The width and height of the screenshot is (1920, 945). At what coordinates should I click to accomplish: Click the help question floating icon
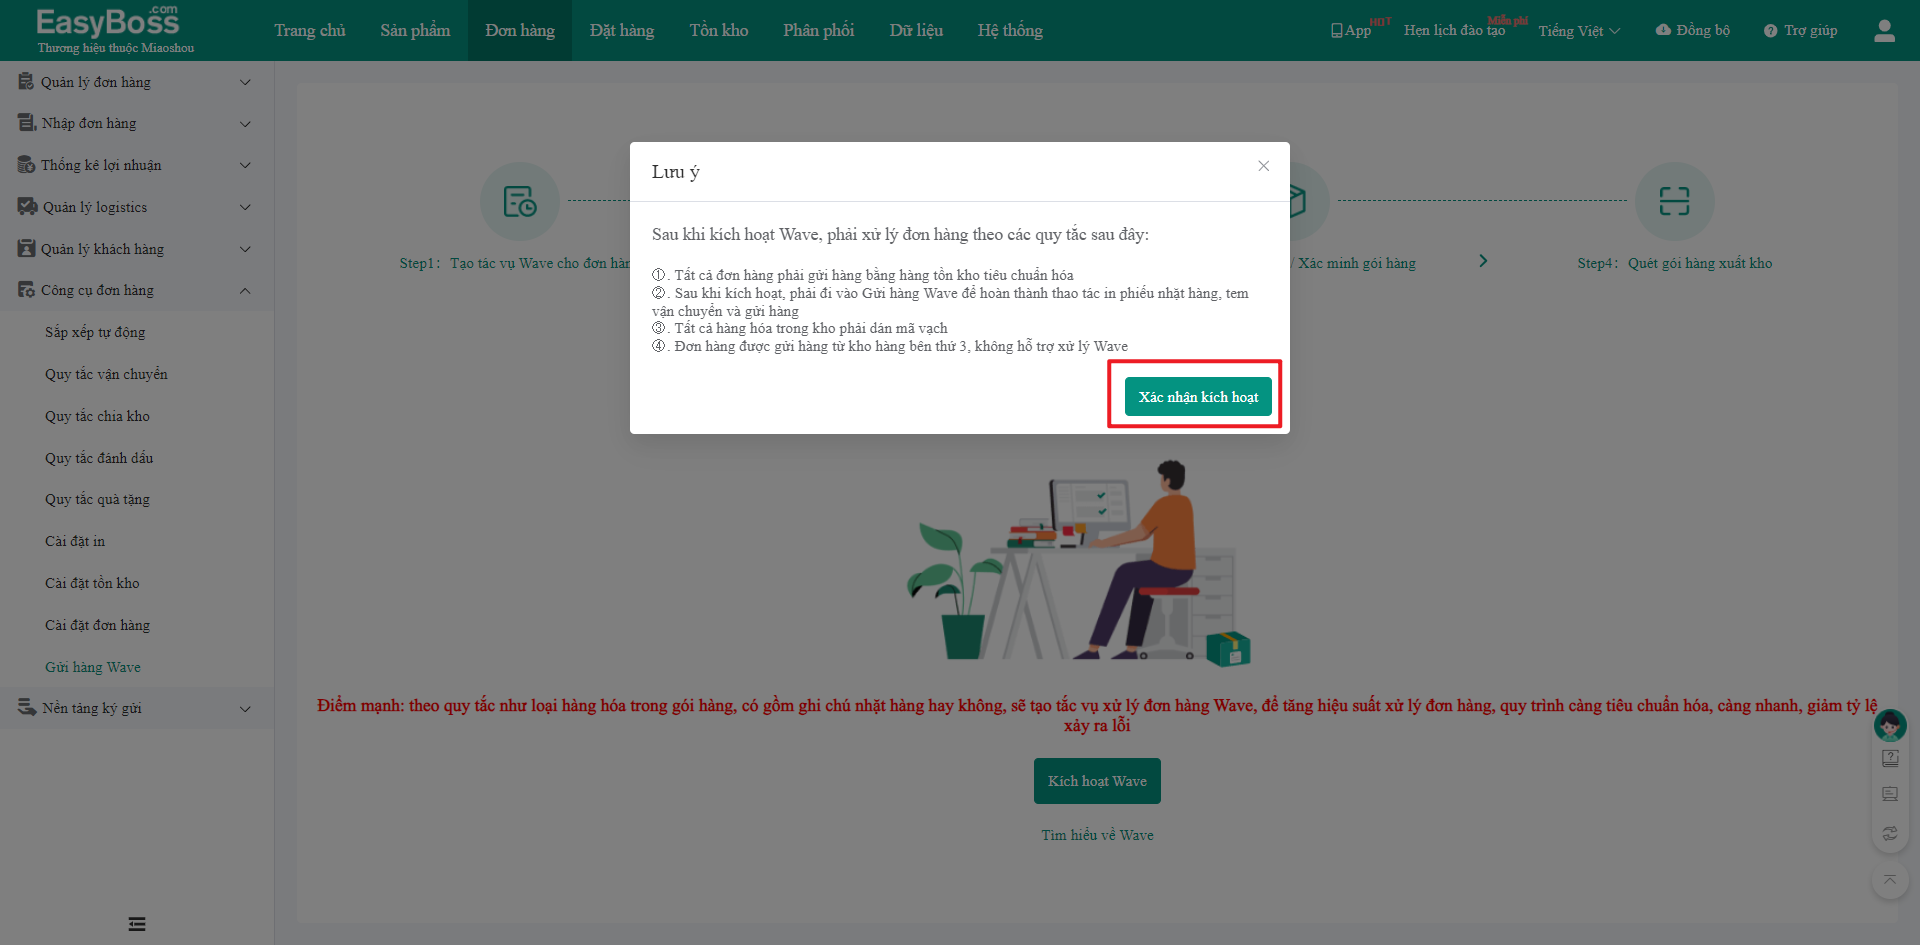pyautogui.click(x=1890, y=758)
